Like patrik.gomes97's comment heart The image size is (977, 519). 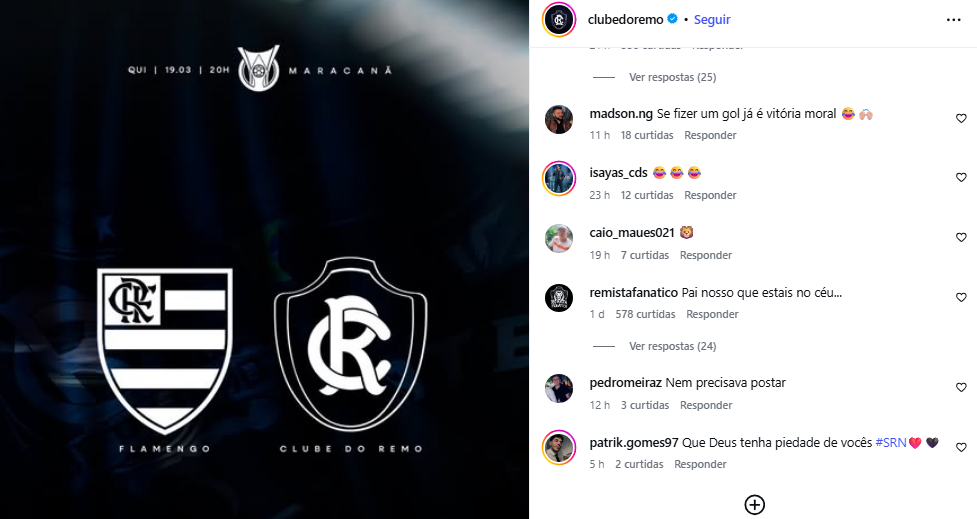961,447
